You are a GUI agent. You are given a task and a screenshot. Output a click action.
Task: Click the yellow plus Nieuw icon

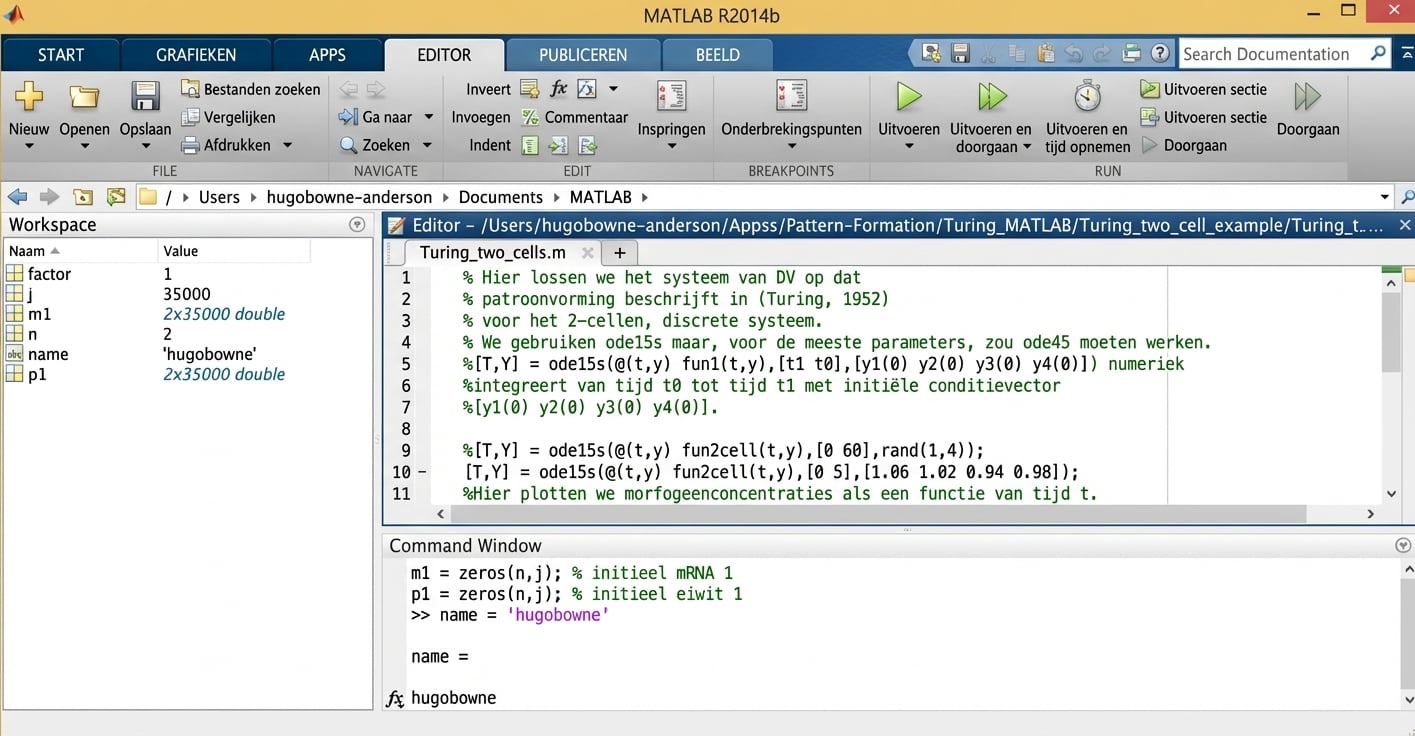pyautogui.click(x=29, y=97)
